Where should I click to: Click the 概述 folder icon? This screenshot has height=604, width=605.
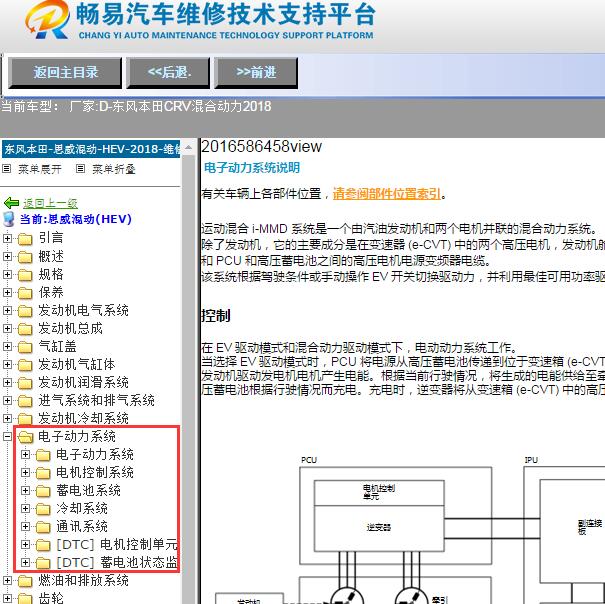pos(25,257)
